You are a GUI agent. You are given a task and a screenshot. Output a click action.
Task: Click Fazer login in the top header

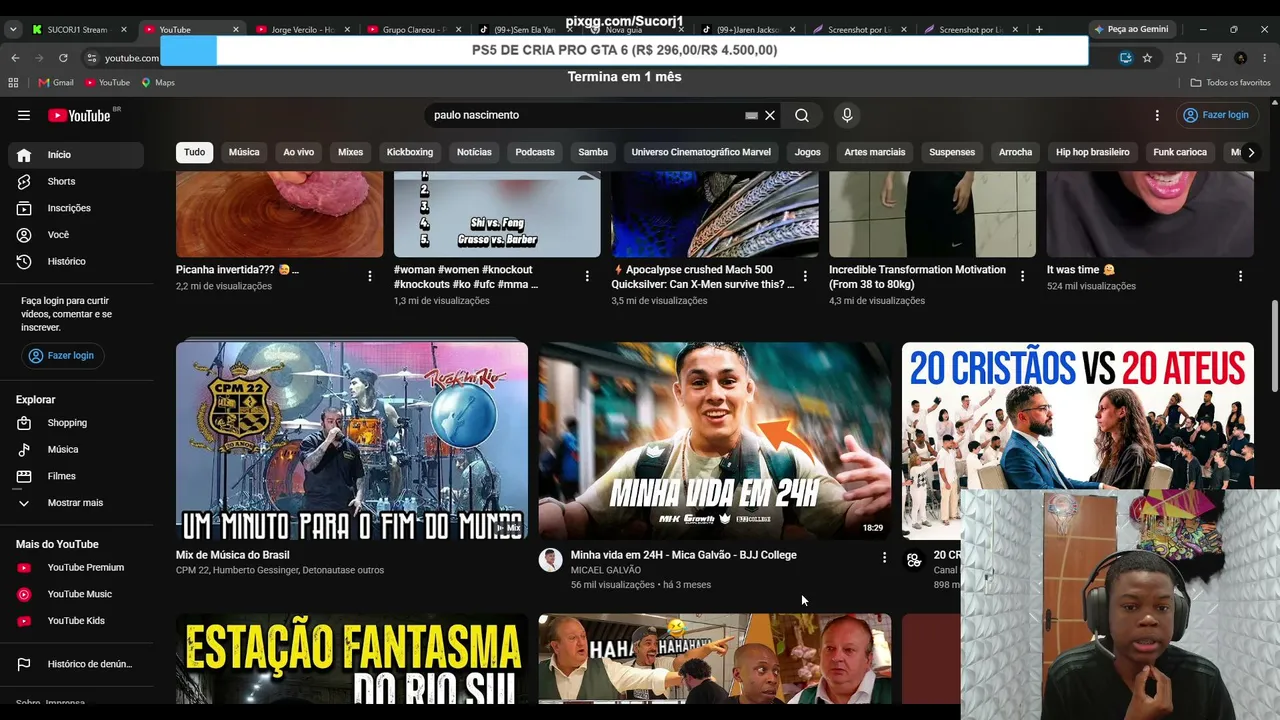(1216, 115)
